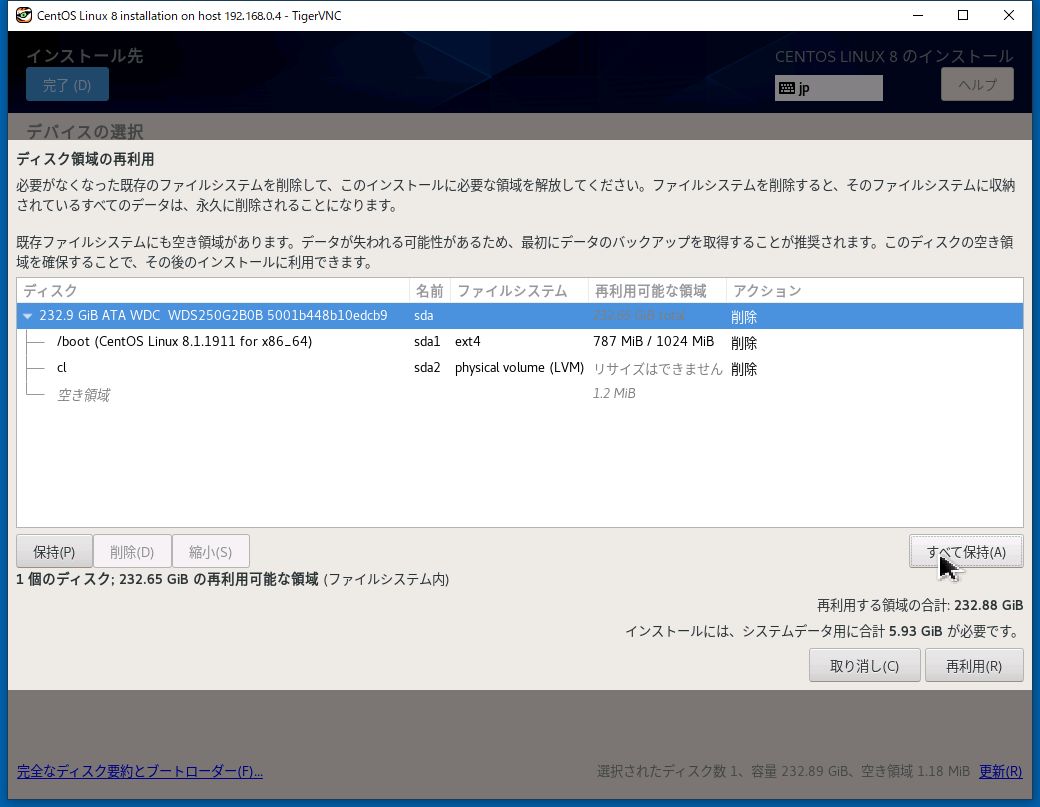
Task: Click the 削除 action for sda2
Action: [x=744, y=369]
